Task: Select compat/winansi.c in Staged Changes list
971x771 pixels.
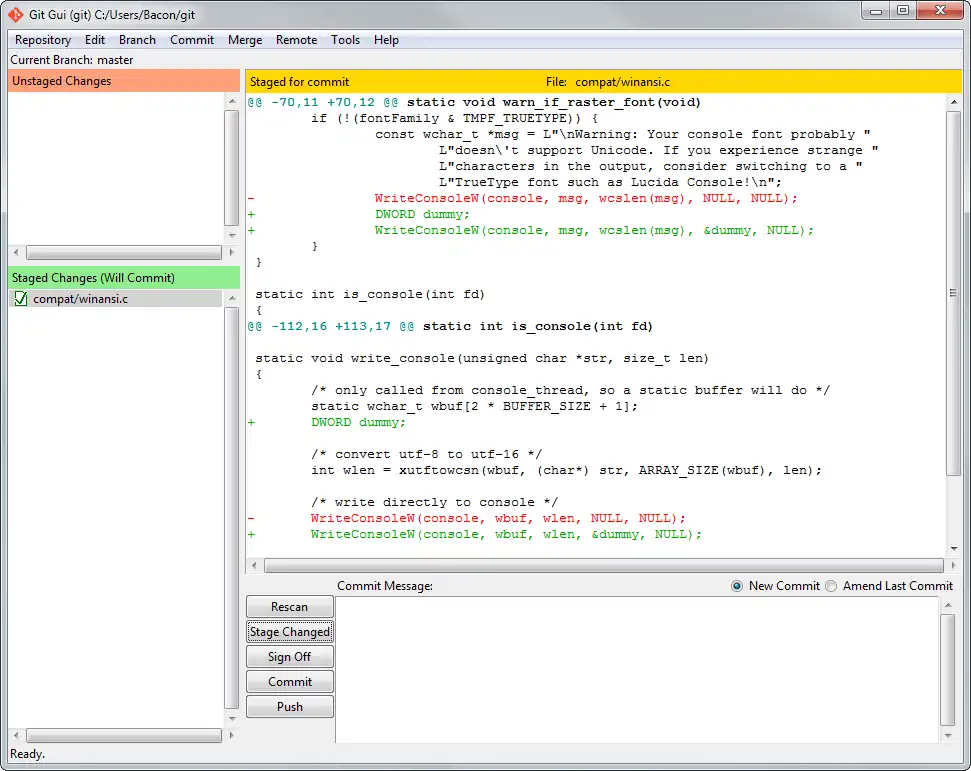Action: tap(80, 299)
